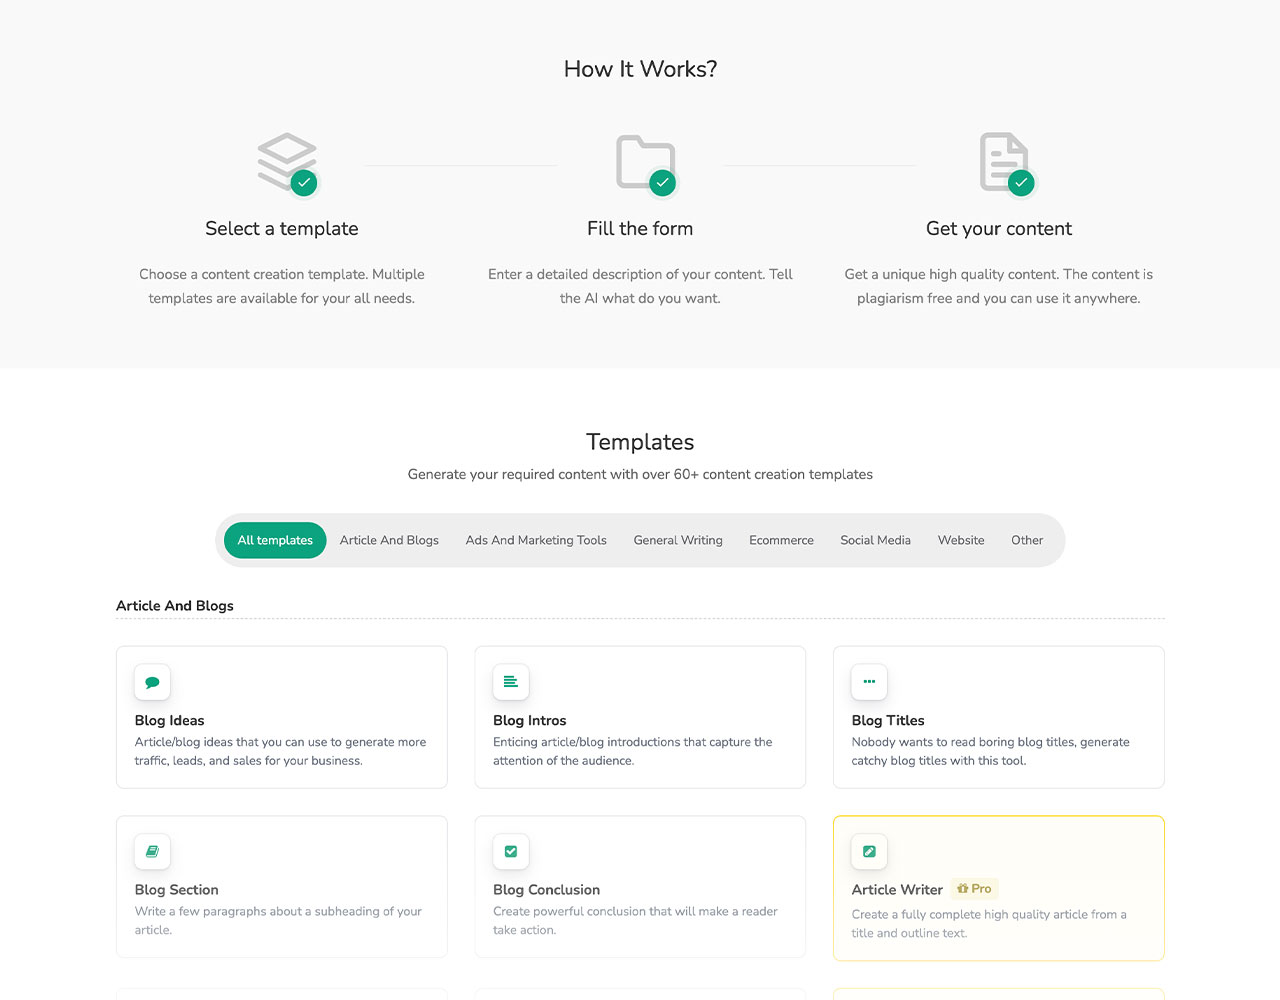1280x1000 pixels.
Task: Click the Get your content document icon
Action: [1003, 162]
